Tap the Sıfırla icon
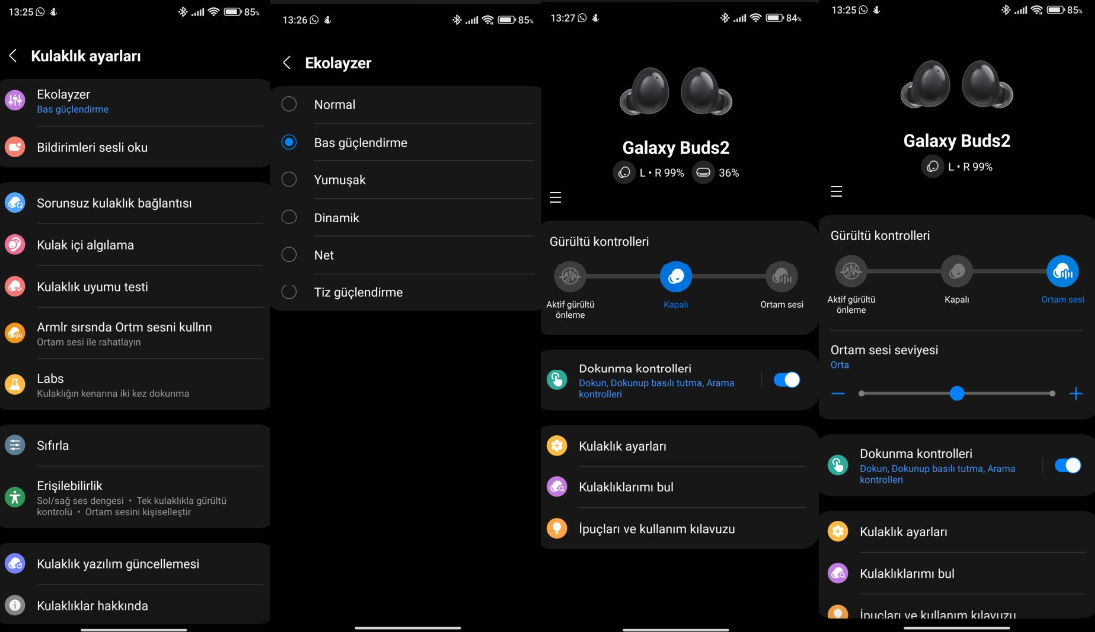 coord(15,445)
